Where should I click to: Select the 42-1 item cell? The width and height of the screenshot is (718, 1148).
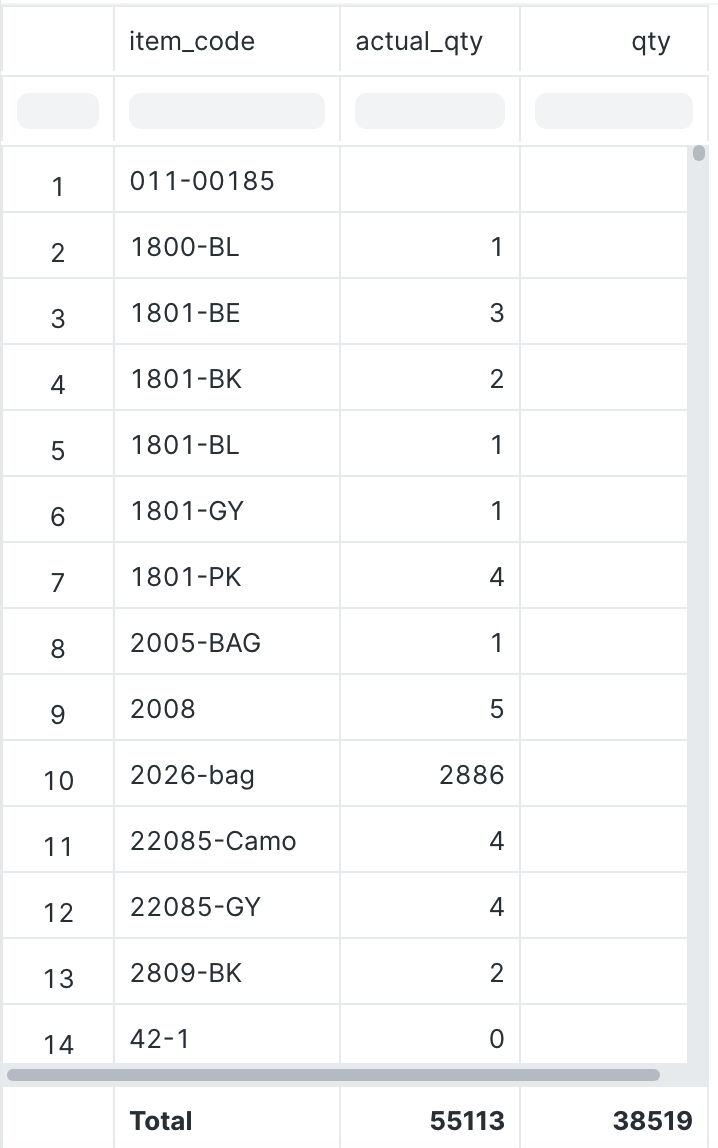click(227, 1036)
